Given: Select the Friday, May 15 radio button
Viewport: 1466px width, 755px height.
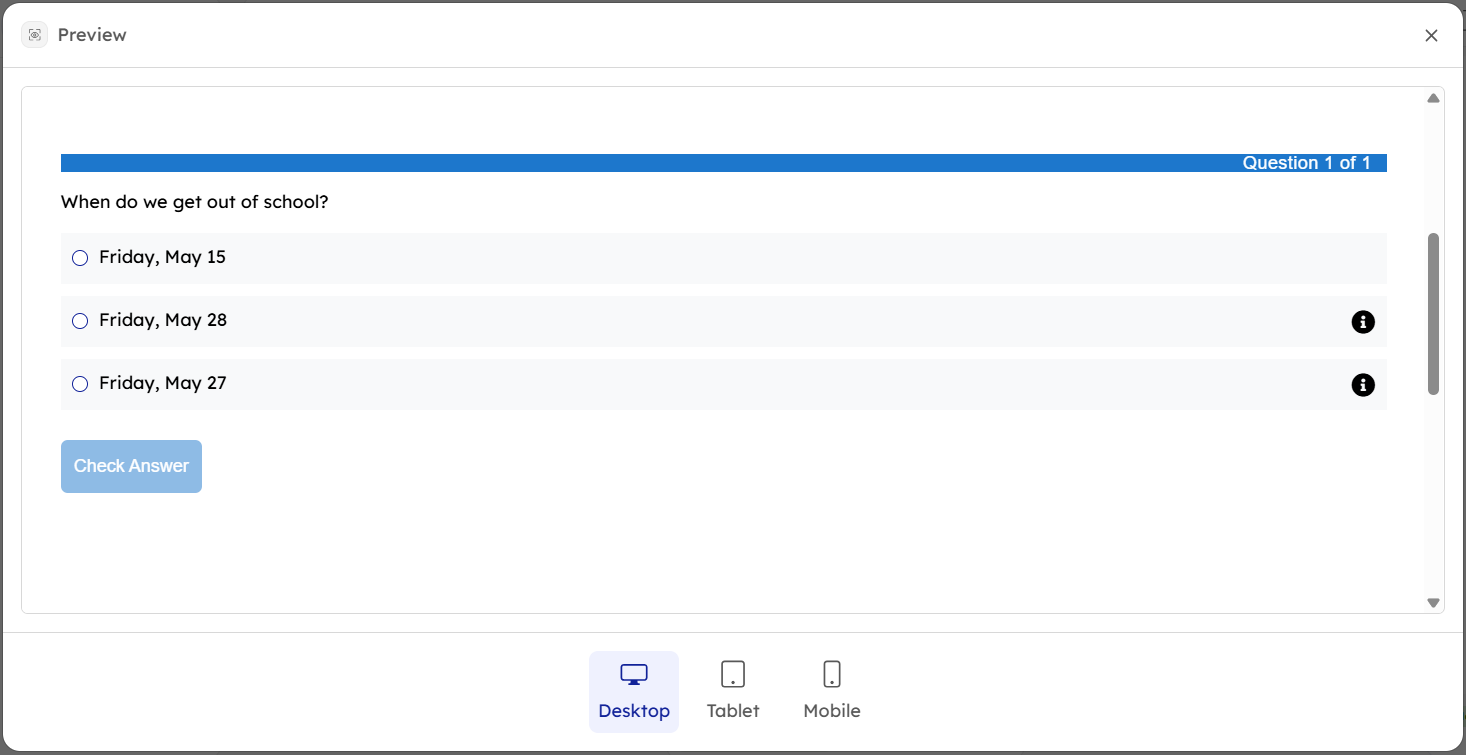Looking at the screenshot, I should tap(80, 258).
